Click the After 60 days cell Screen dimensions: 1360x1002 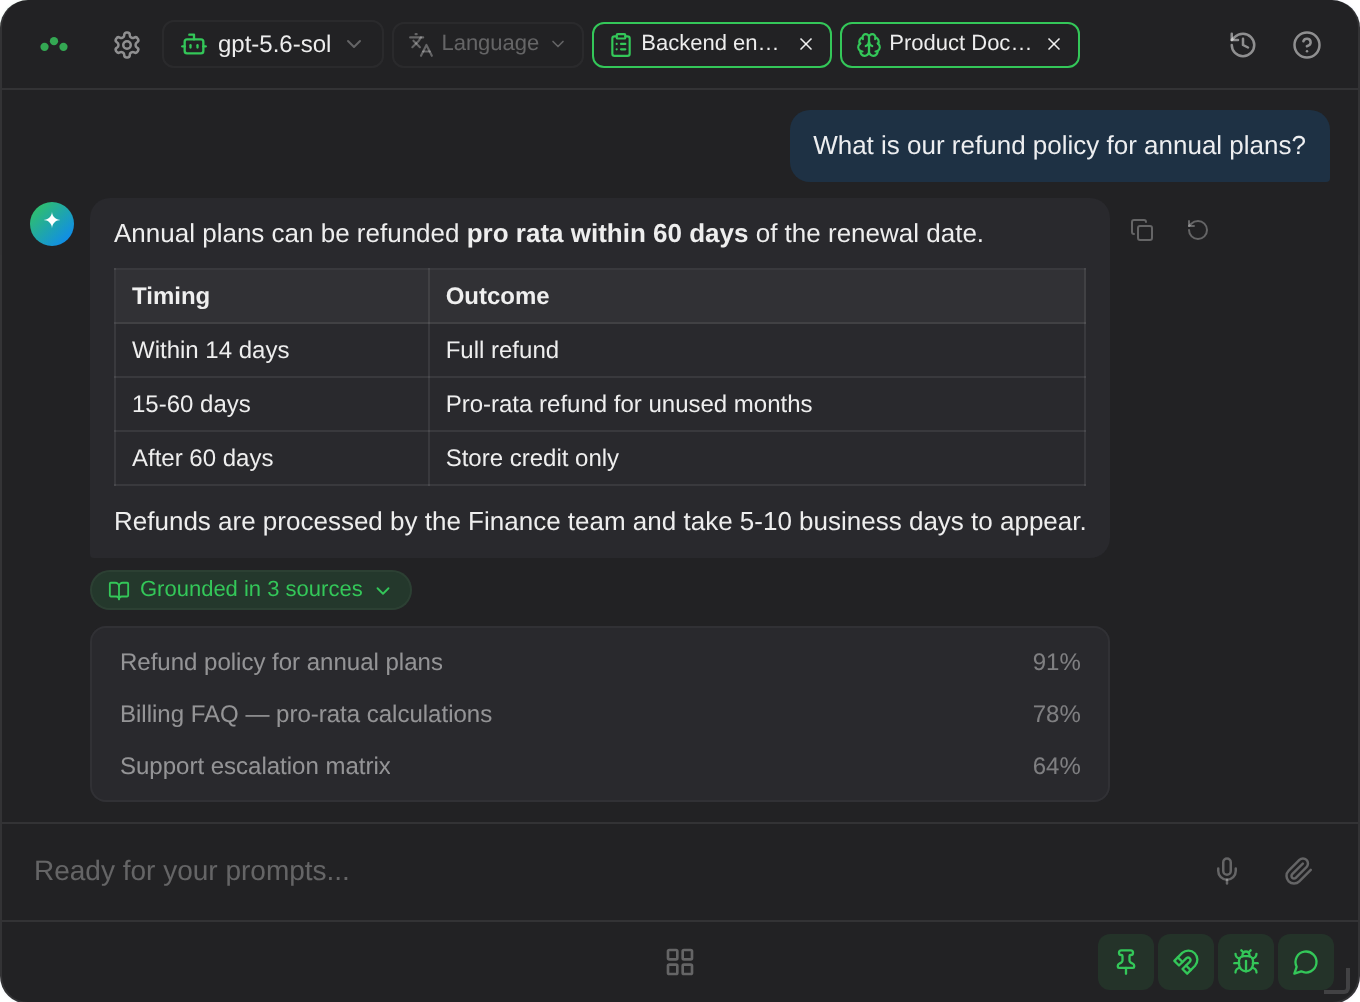(x=272, y=458)
